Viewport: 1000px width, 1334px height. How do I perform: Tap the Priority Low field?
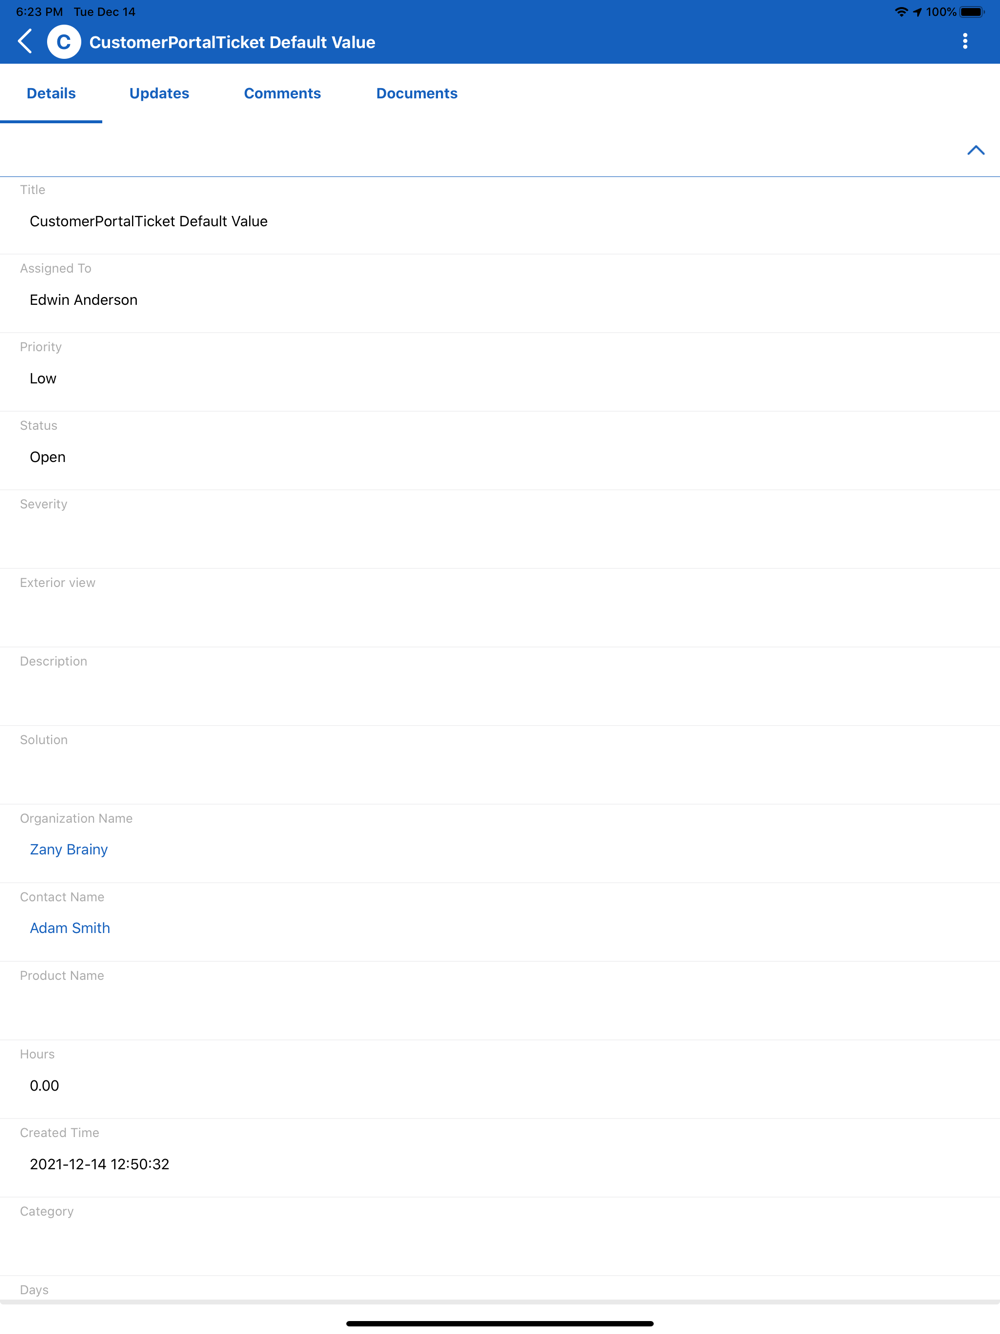pos(500,372)
